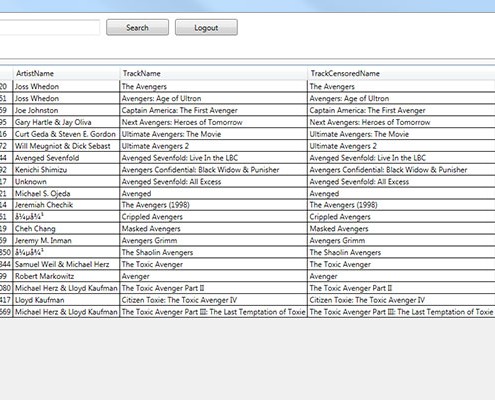Select TrackName cell 'The Shaolin Avengers'
The height and width of the screenshot is (400, 495).
point(213,252)
